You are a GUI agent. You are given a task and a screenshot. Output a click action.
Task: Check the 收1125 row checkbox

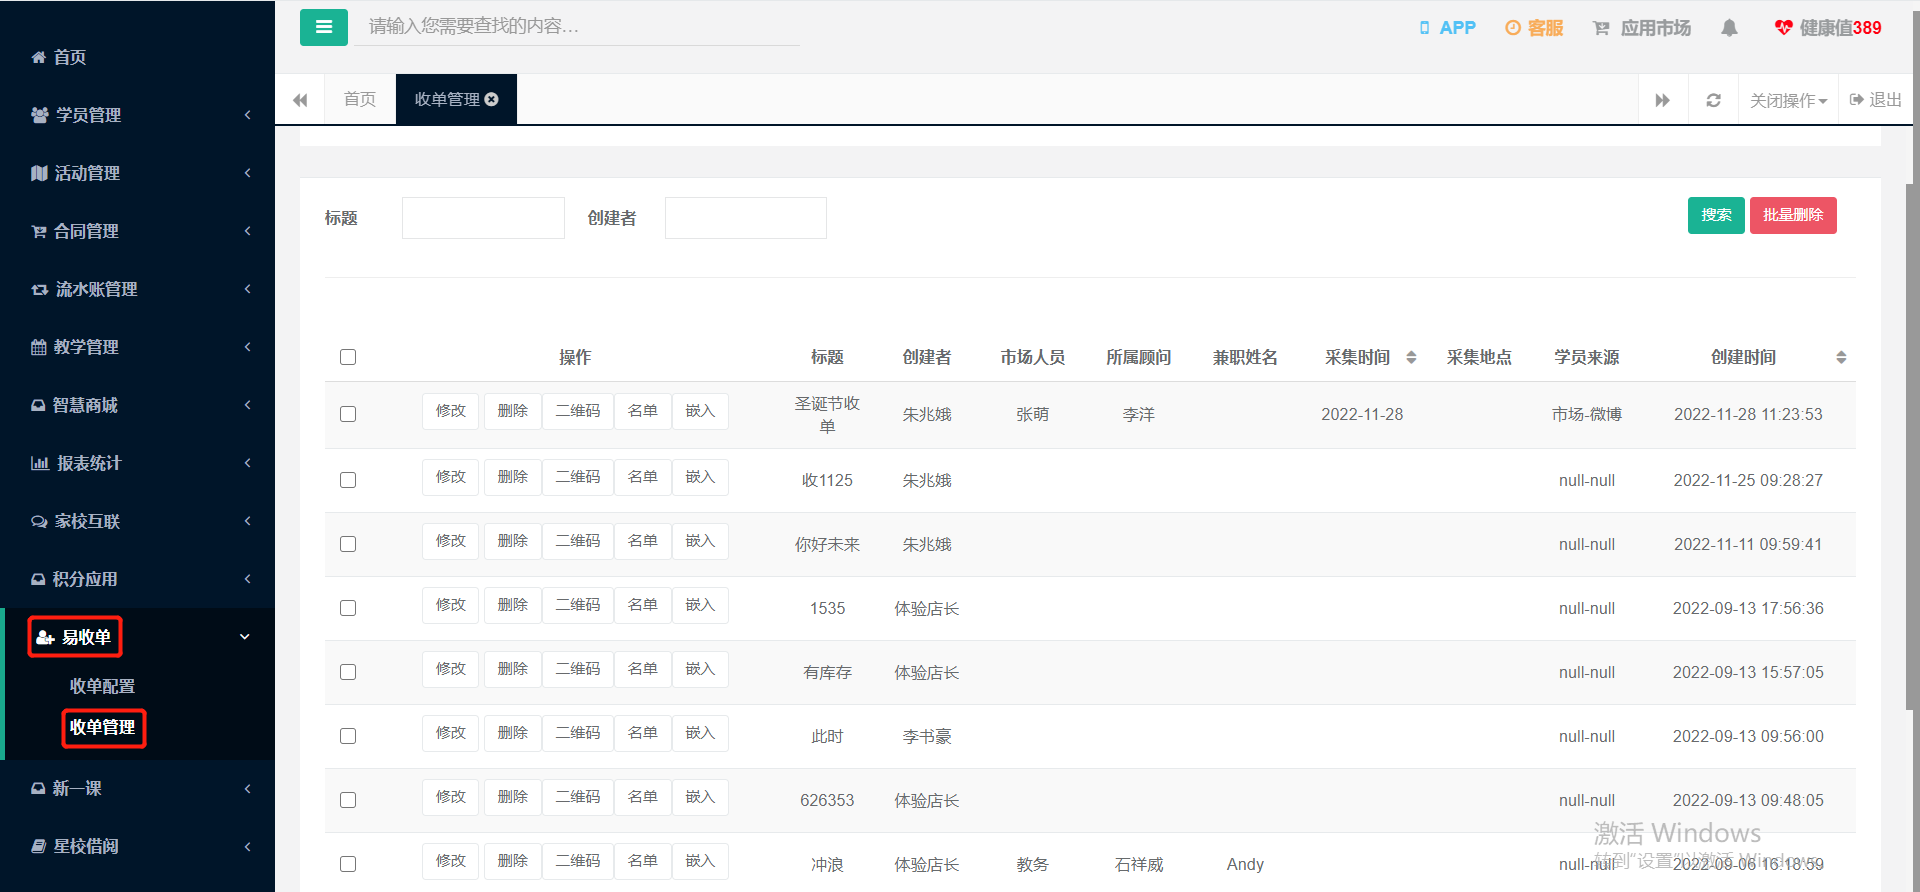(x=348, y=480)
